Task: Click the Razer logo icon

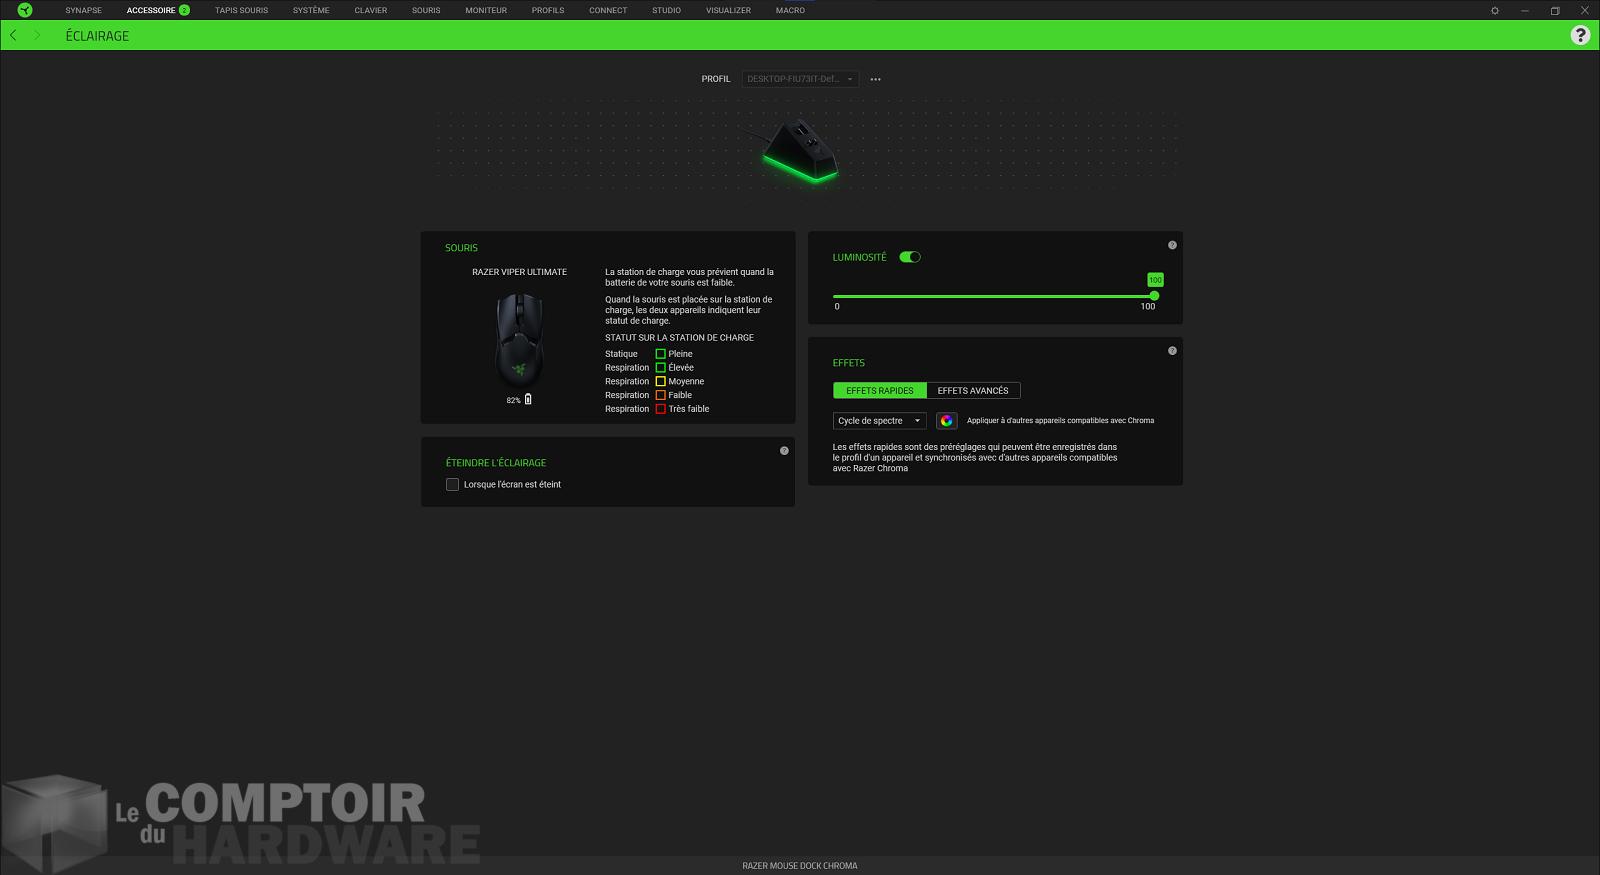Action: coord(25,10)
